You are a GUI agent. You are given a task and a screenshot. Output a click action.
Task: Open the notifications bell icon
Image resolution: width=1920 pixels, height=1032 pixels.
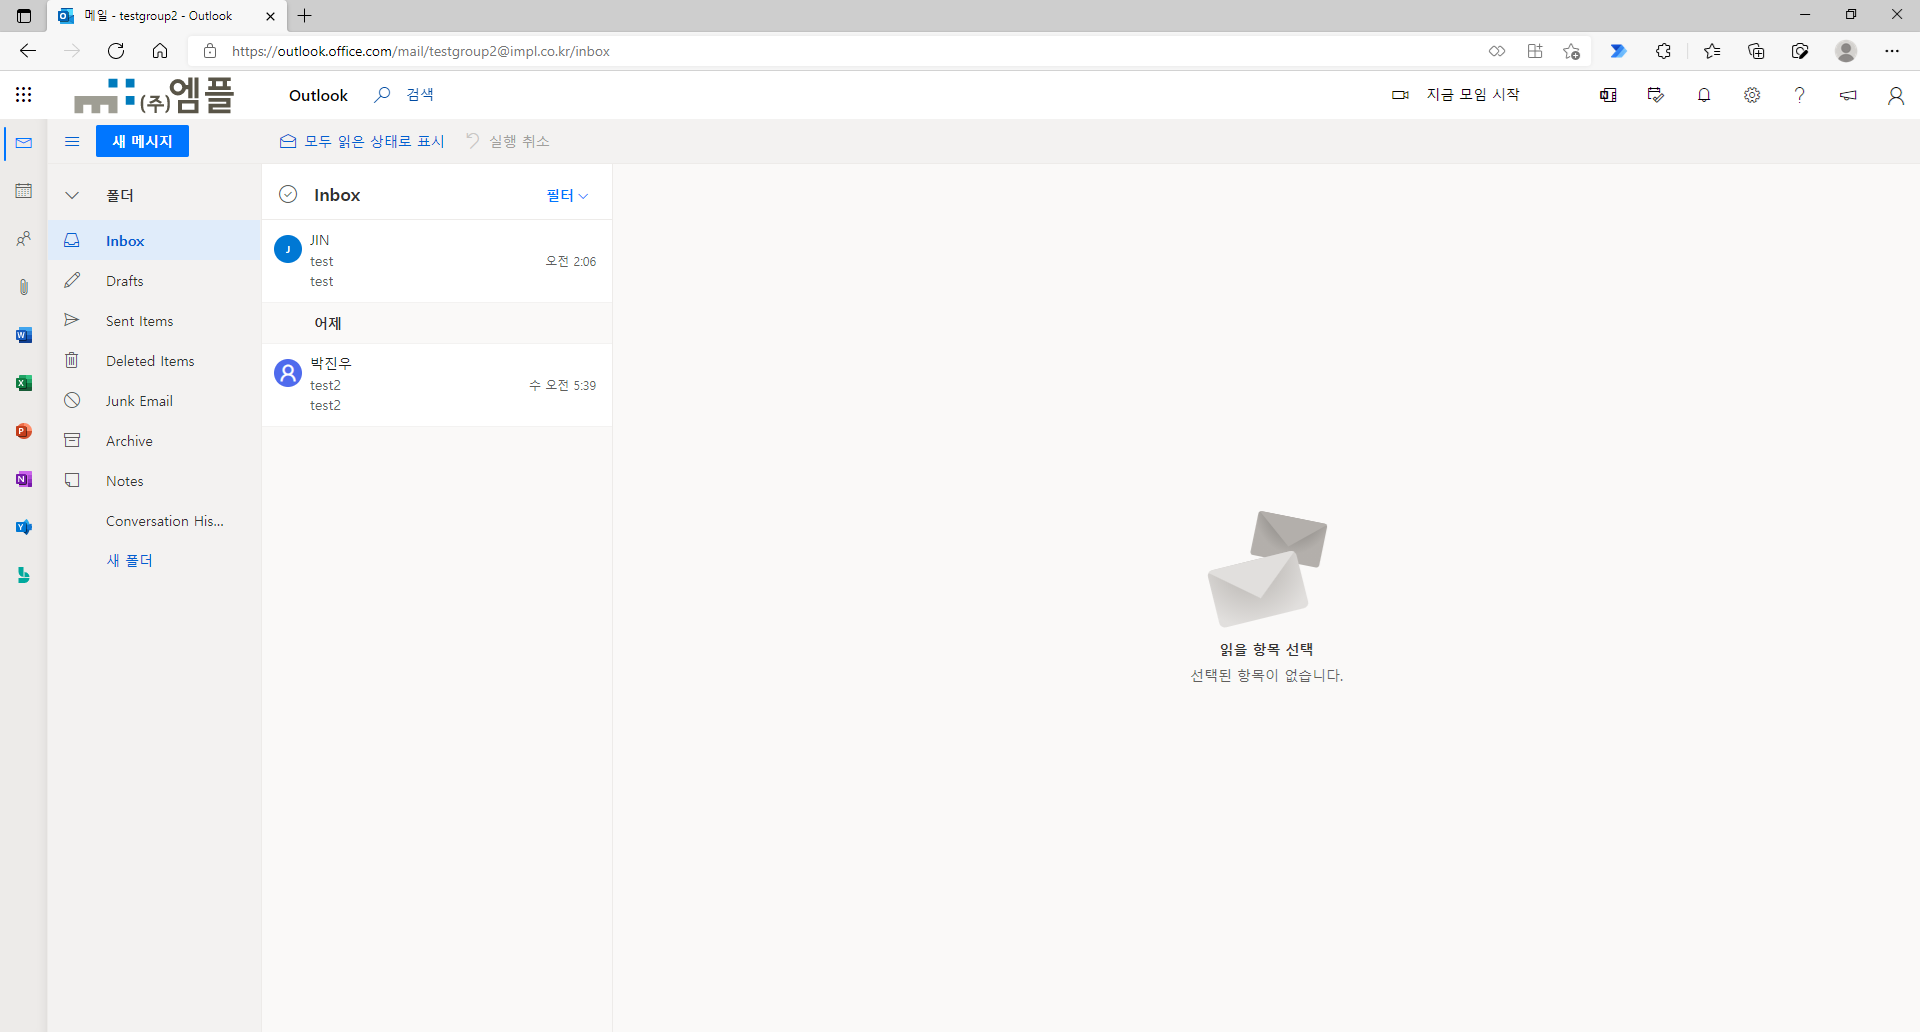tap(1704, 95)
